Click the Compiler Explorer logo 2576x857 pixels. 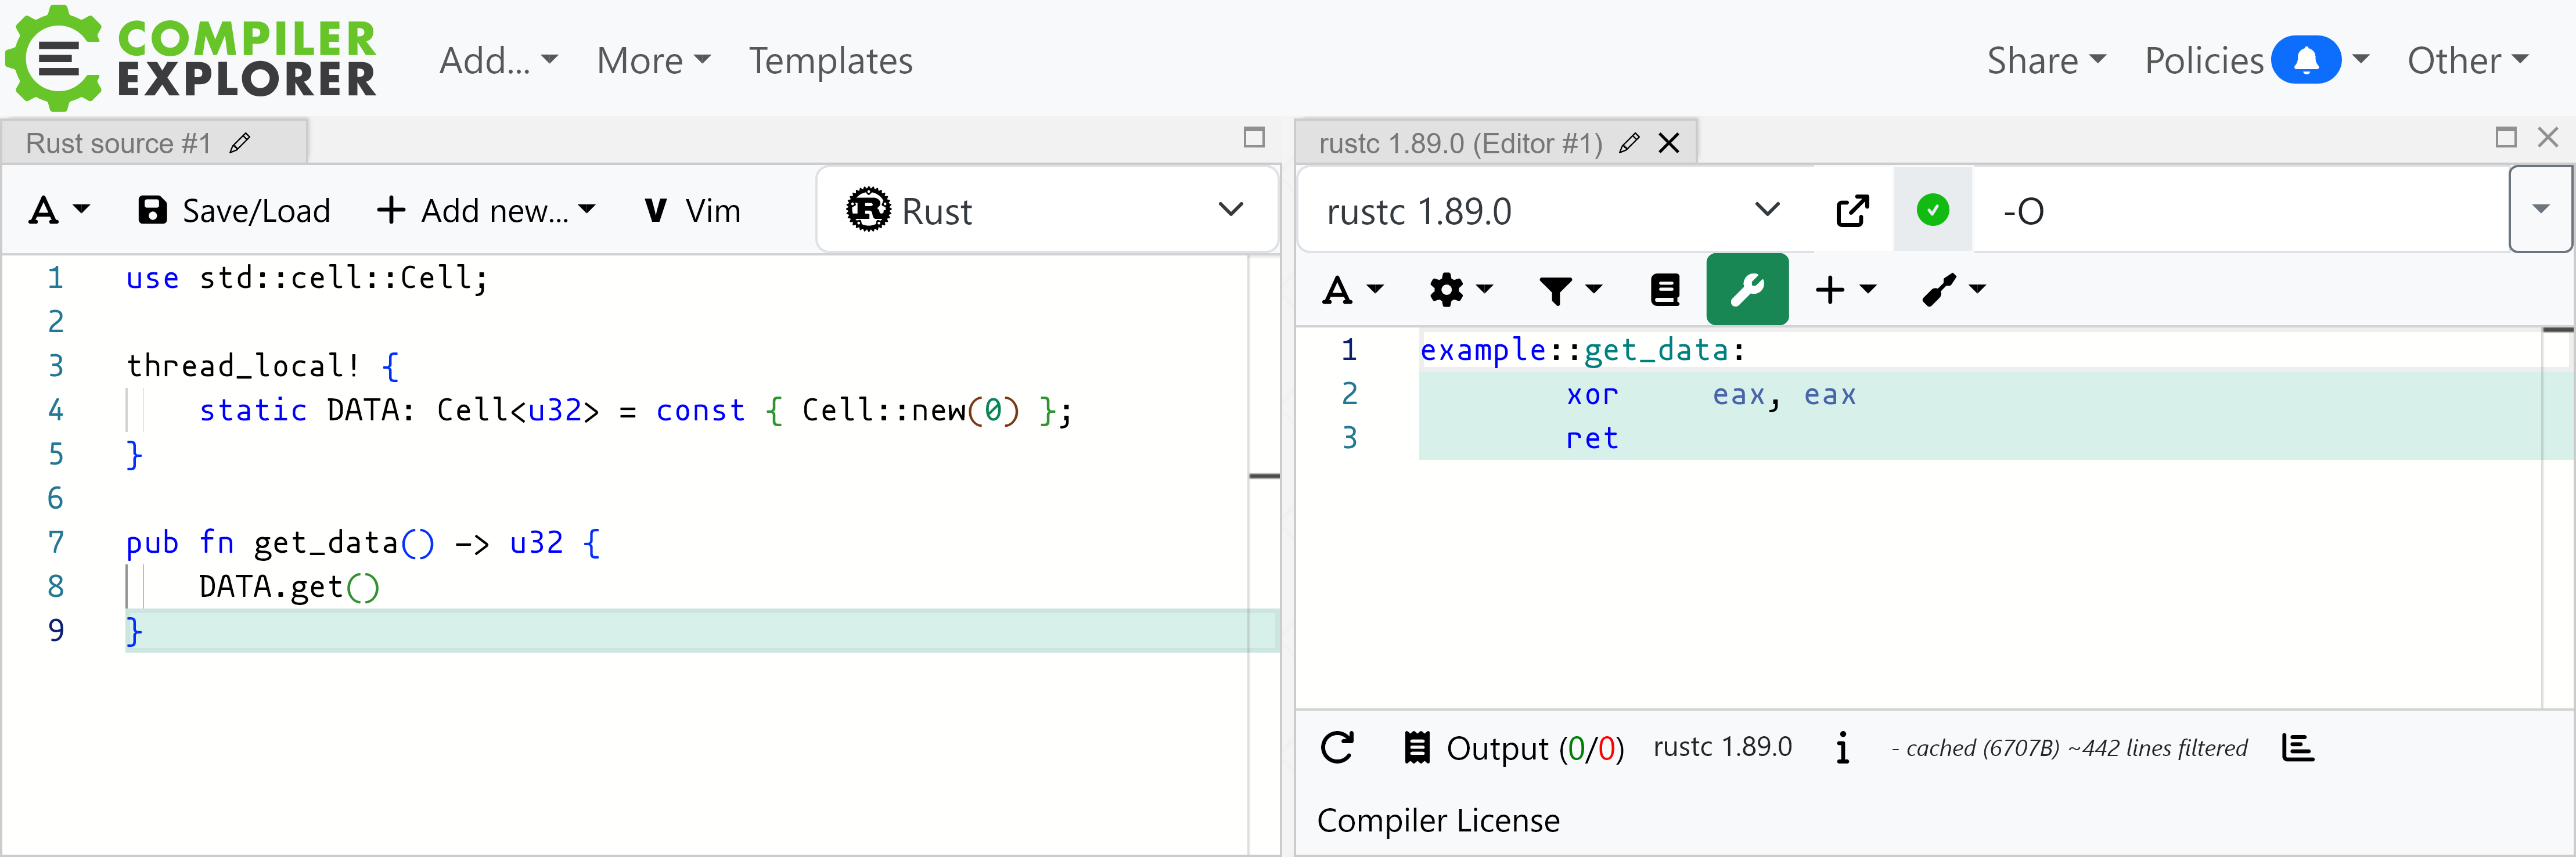190,58
